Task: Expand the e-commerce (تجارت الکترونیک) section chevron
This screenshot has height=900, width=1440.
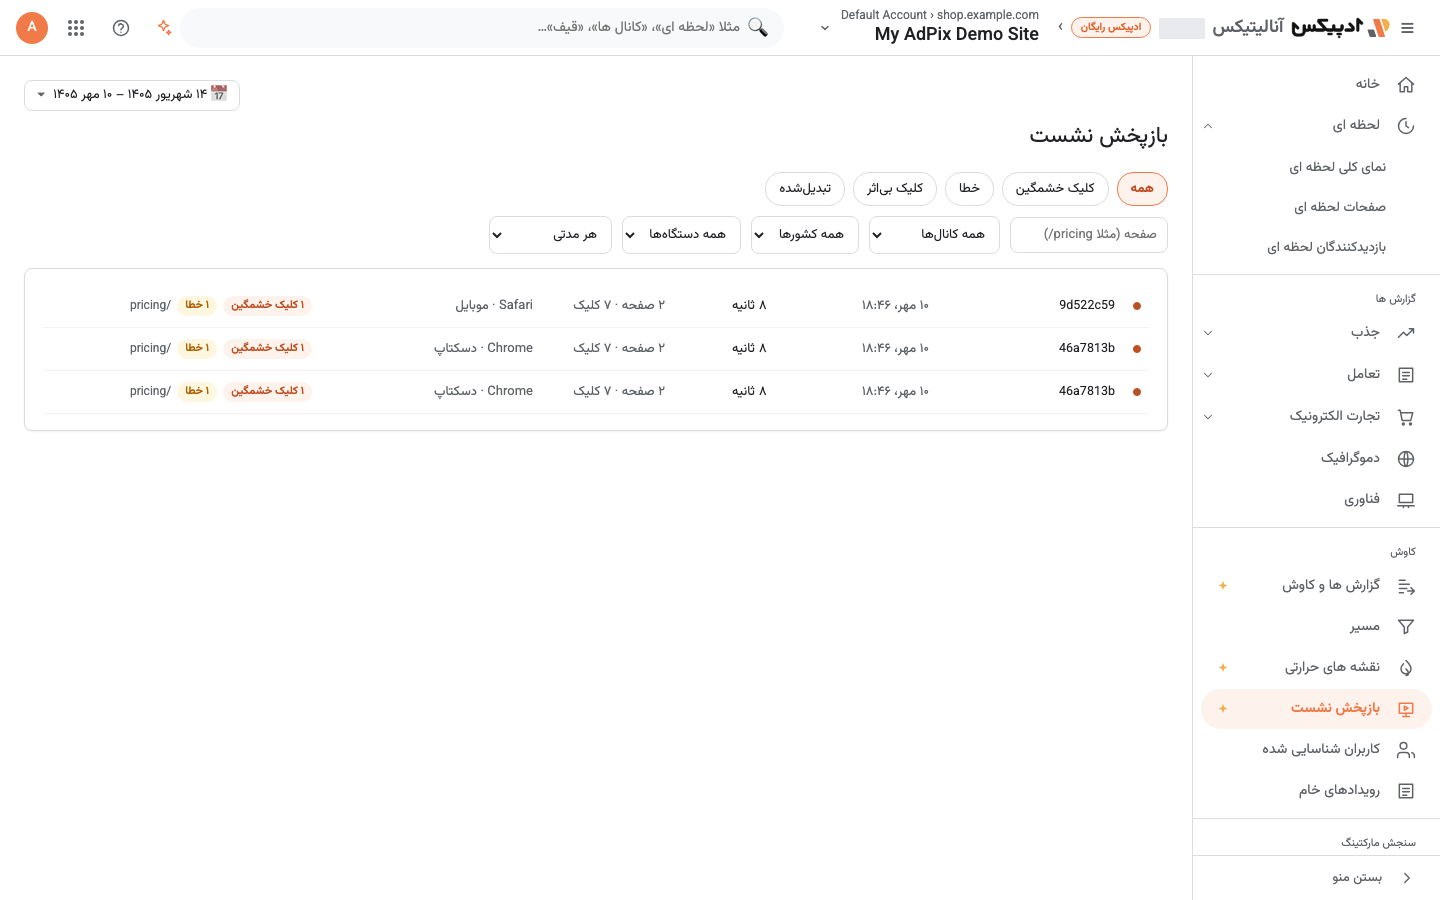Action: 1208,417
